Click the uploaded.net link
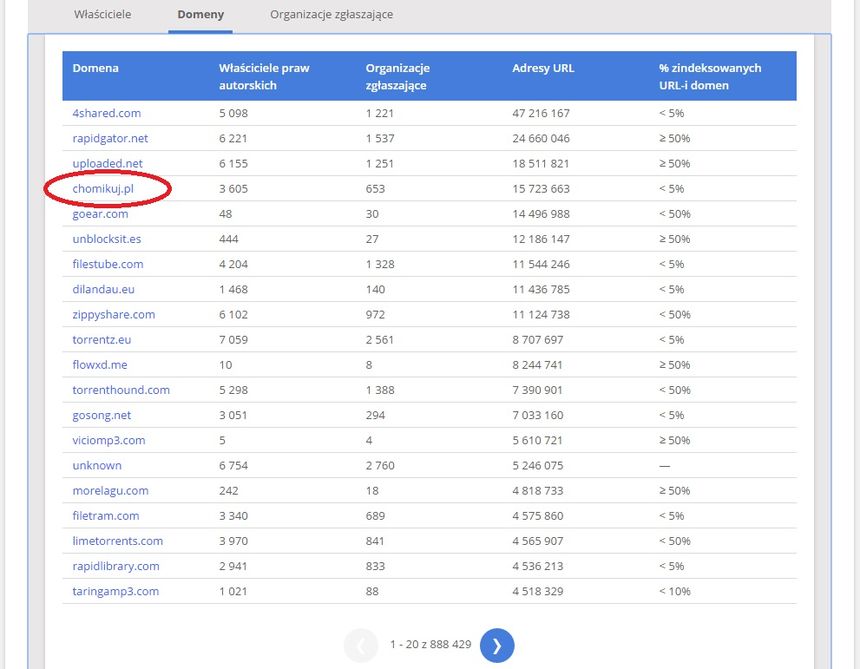Viewport: 860px width, 669px height. pos(108,163)
